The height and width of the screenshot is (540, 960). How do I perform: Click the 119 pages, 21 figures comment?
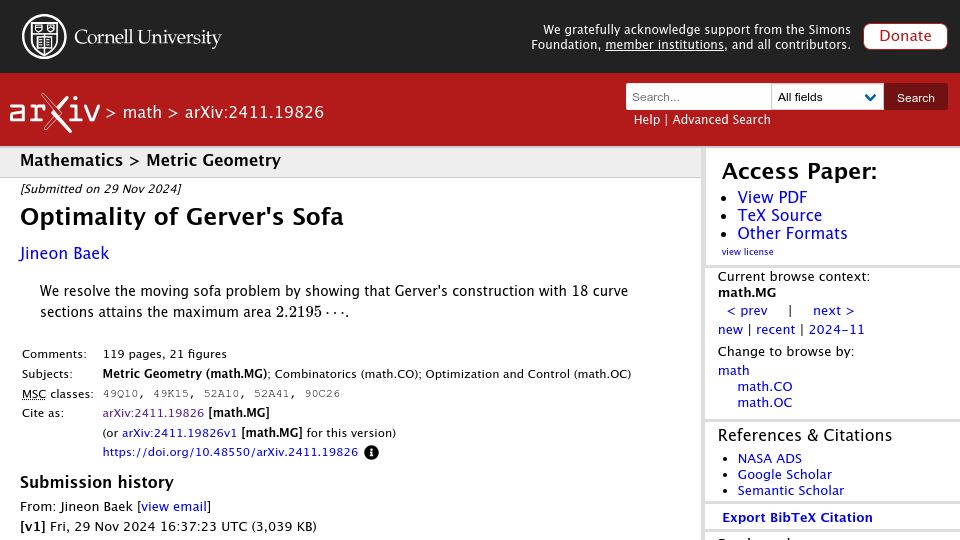tap(165, 354)
